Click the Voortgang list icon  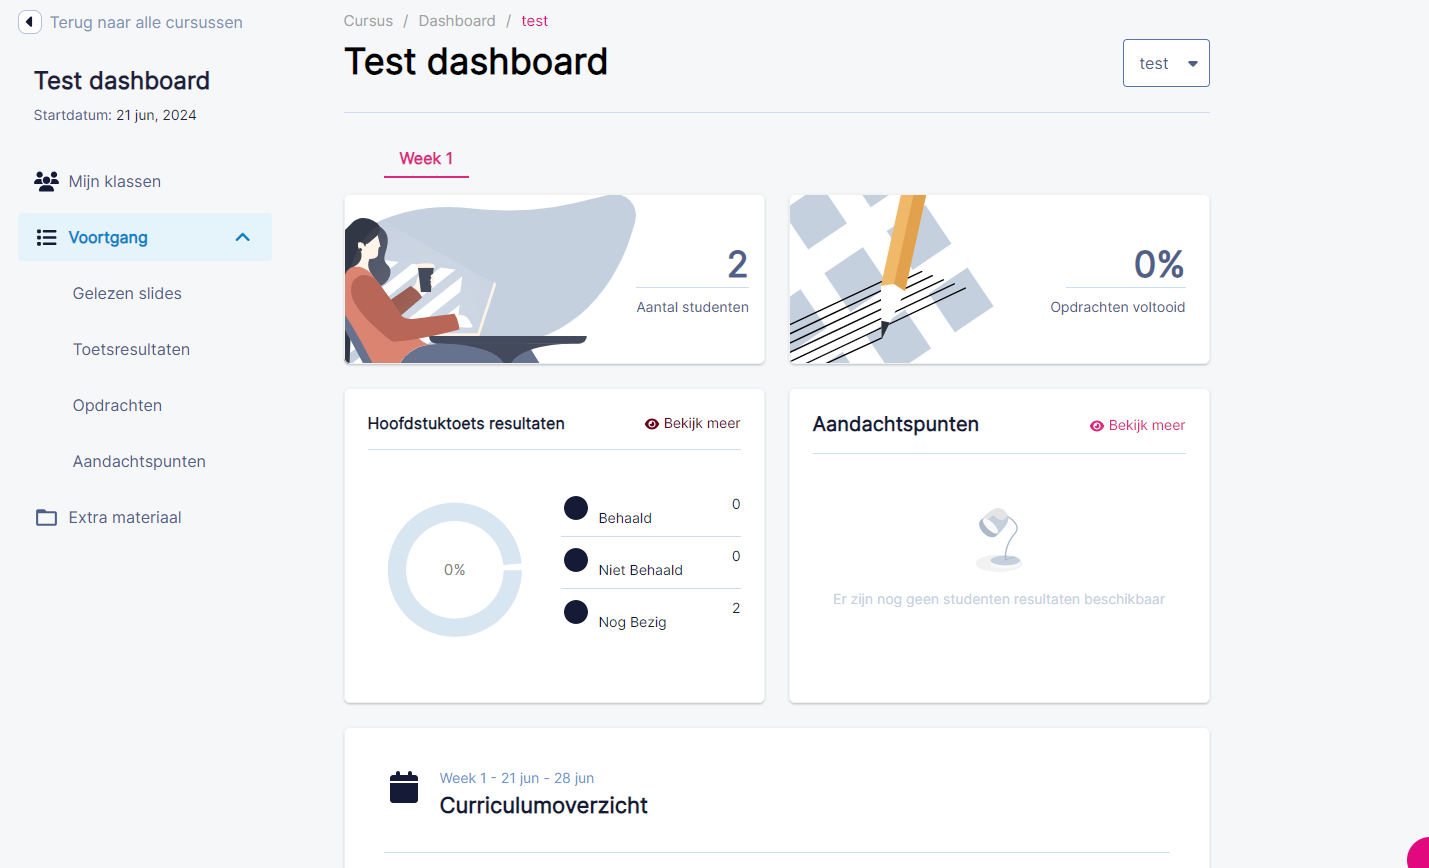coord(46,237)
